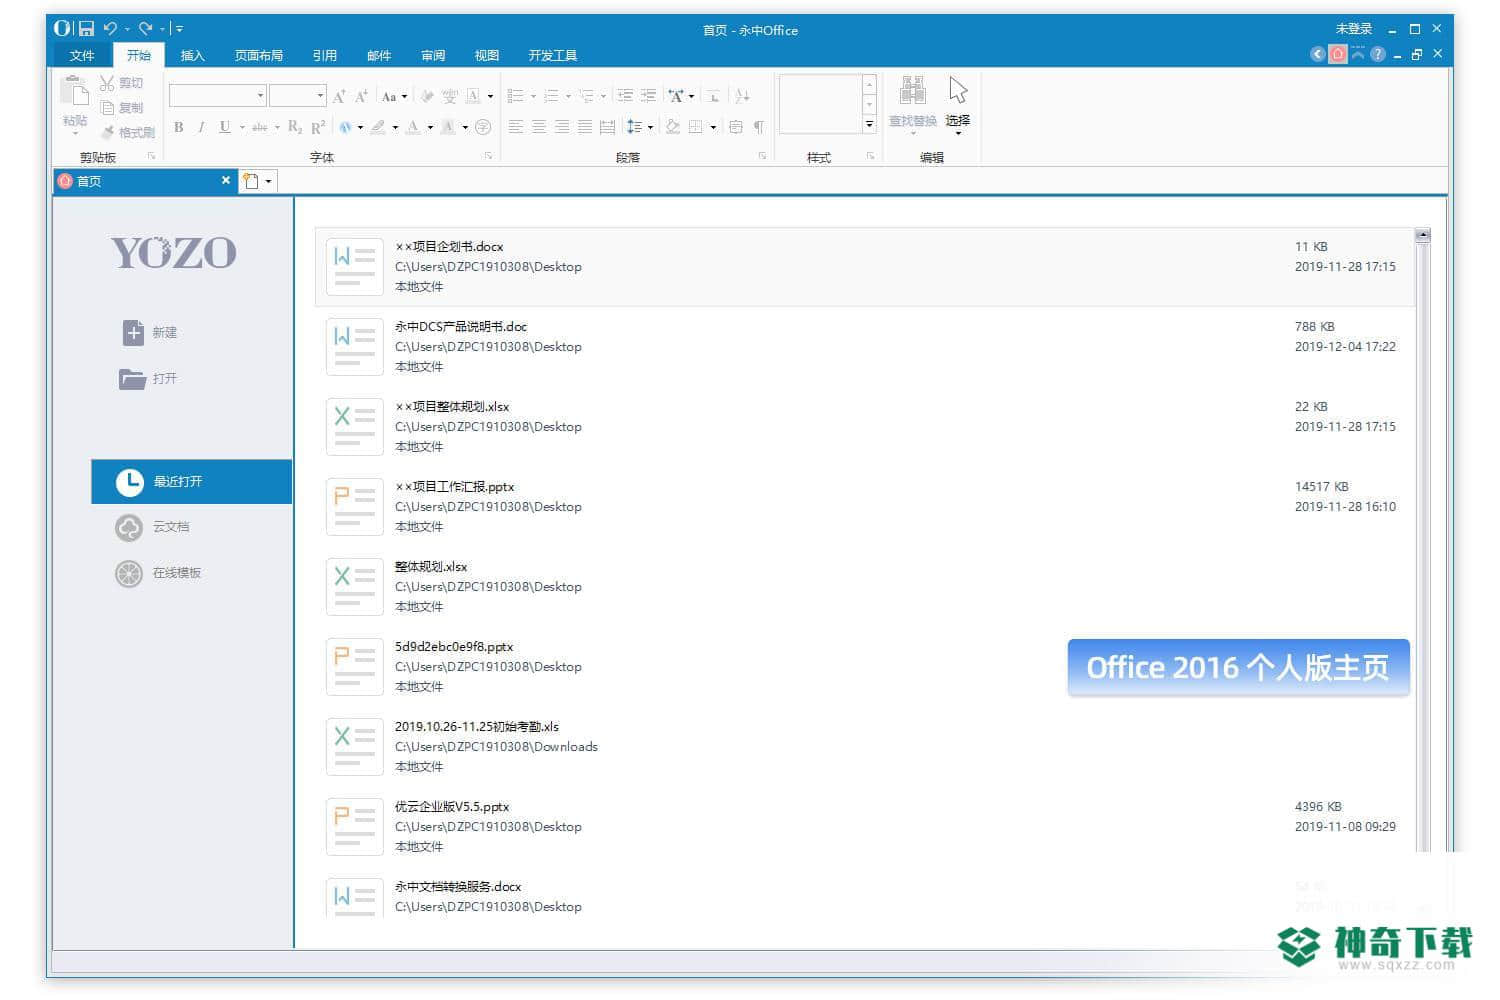Click the red home page icon at top right
Screen dimensions: 1500x1000
click(x=1338, y=54)
